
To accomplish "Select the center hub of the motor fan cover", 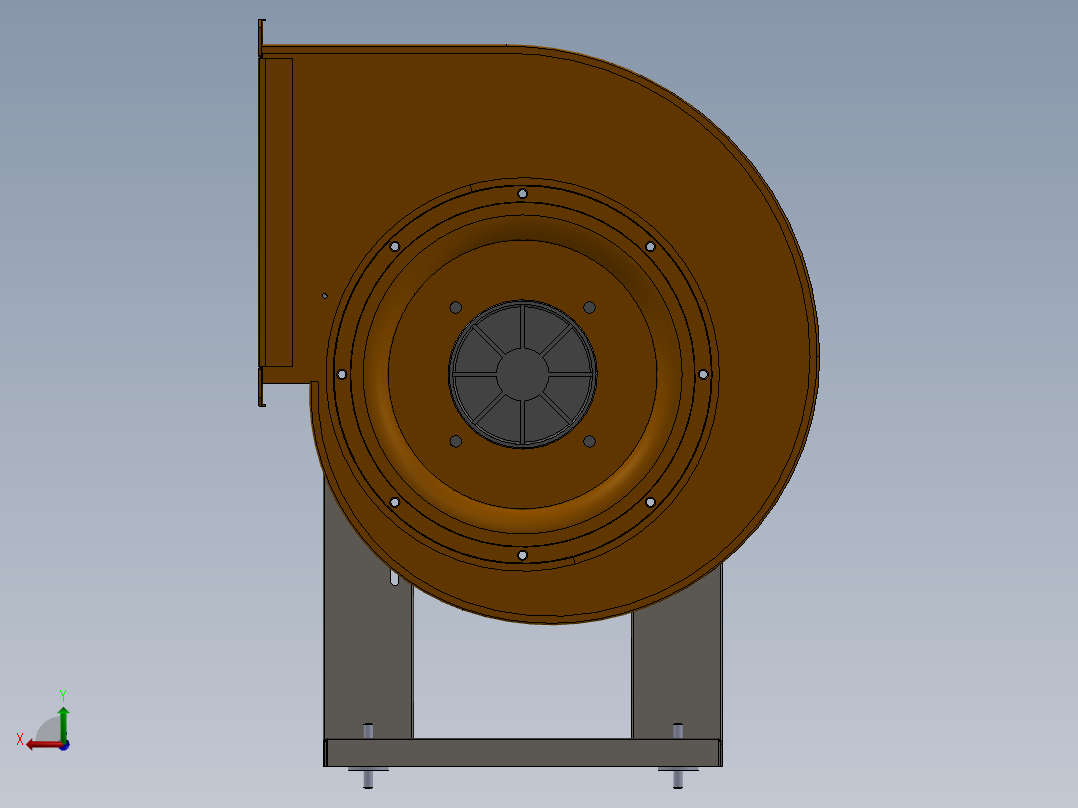I will [522, 374].
